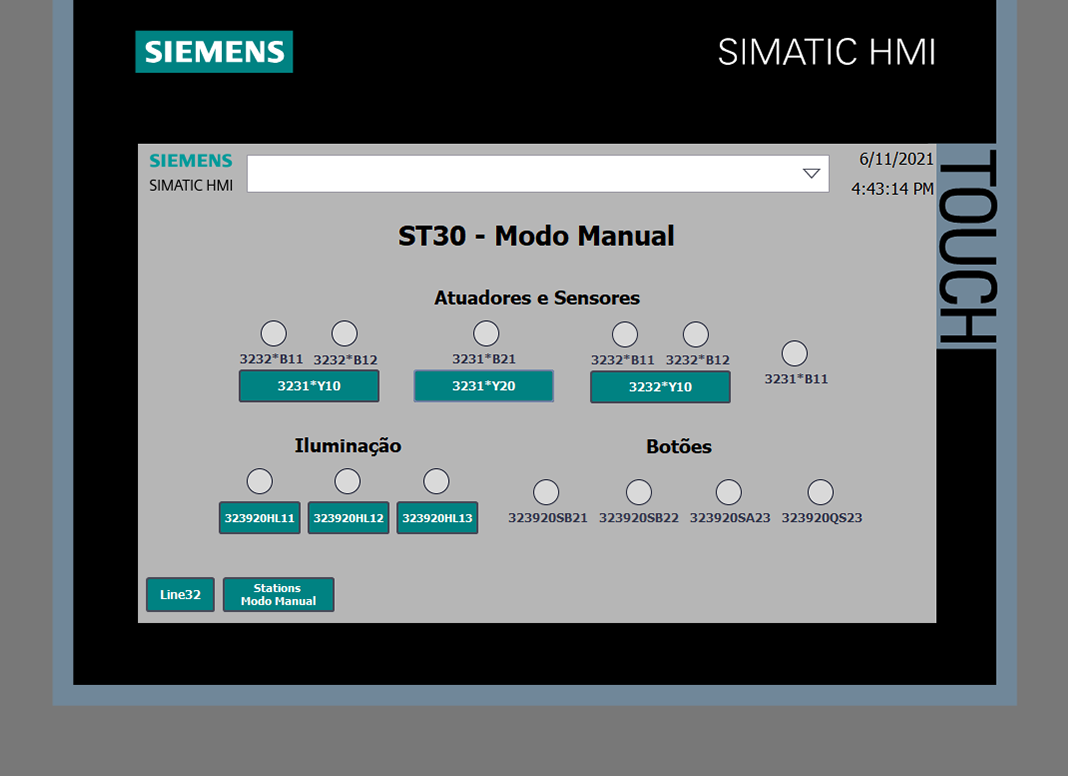Go to the Line32 screen
The height and width of the screenshot is (776, 1068).
pyautogui.click(x=180, y=595)
